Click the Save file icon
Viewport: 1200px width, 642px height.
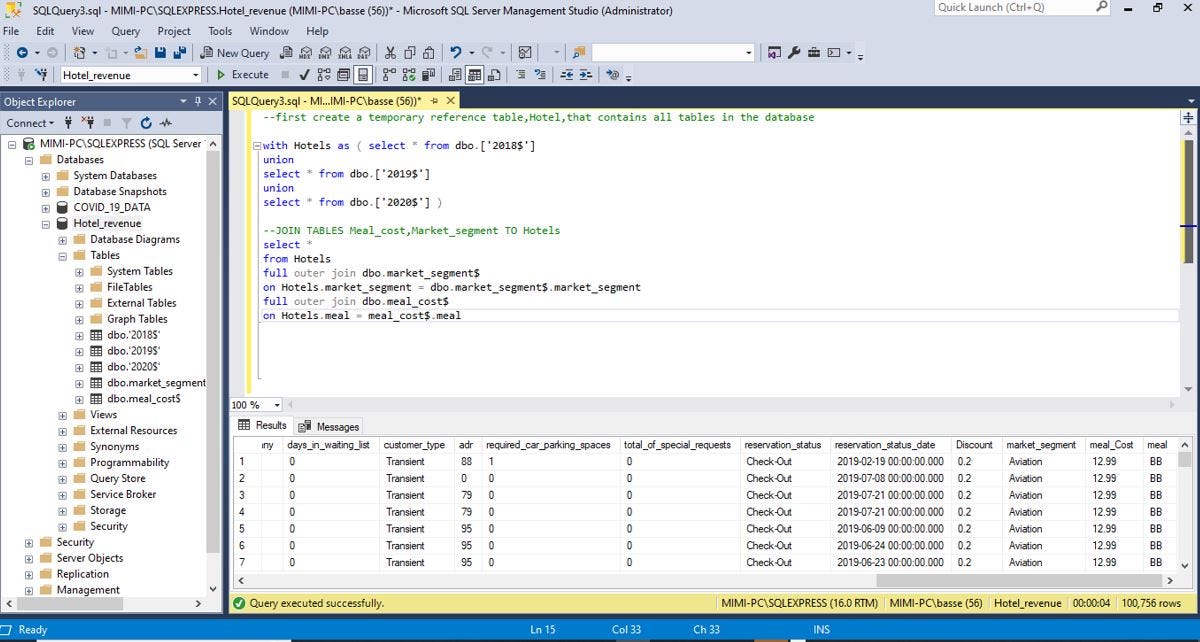click(x=160, y=52)
